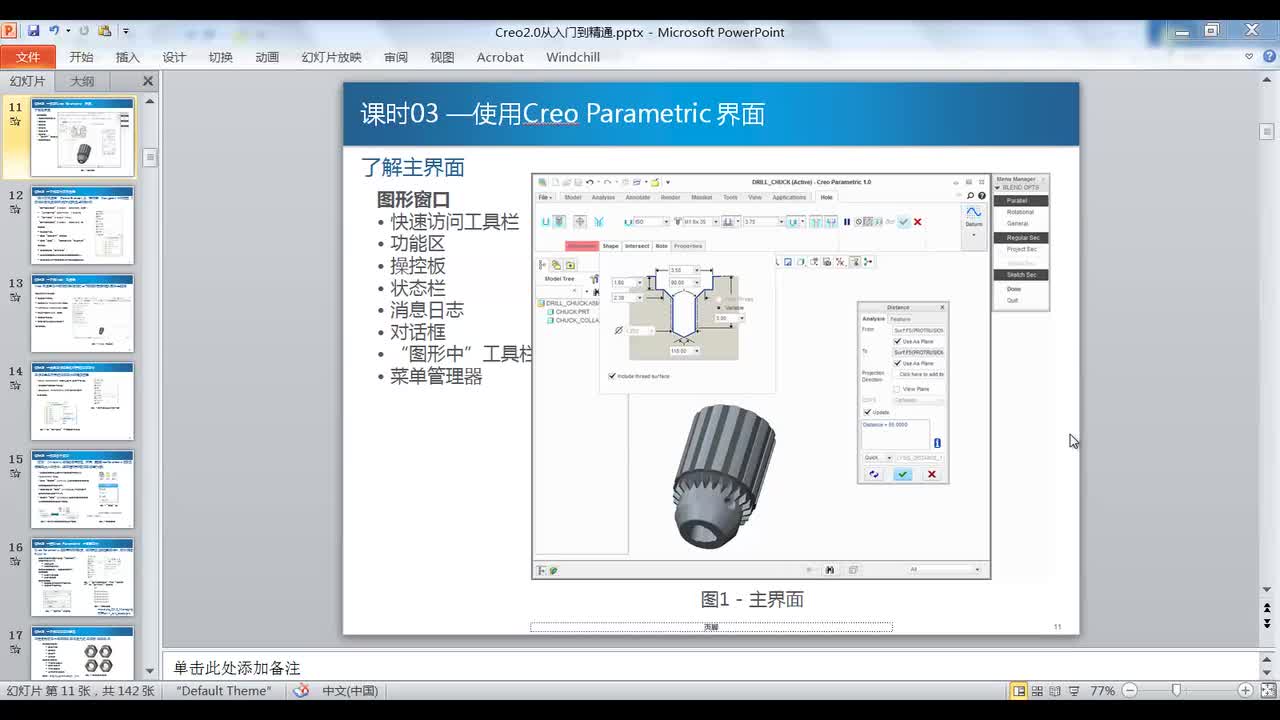
Task: Click the thumbnail pane scroll-down arrow
Action: (150, 671)
